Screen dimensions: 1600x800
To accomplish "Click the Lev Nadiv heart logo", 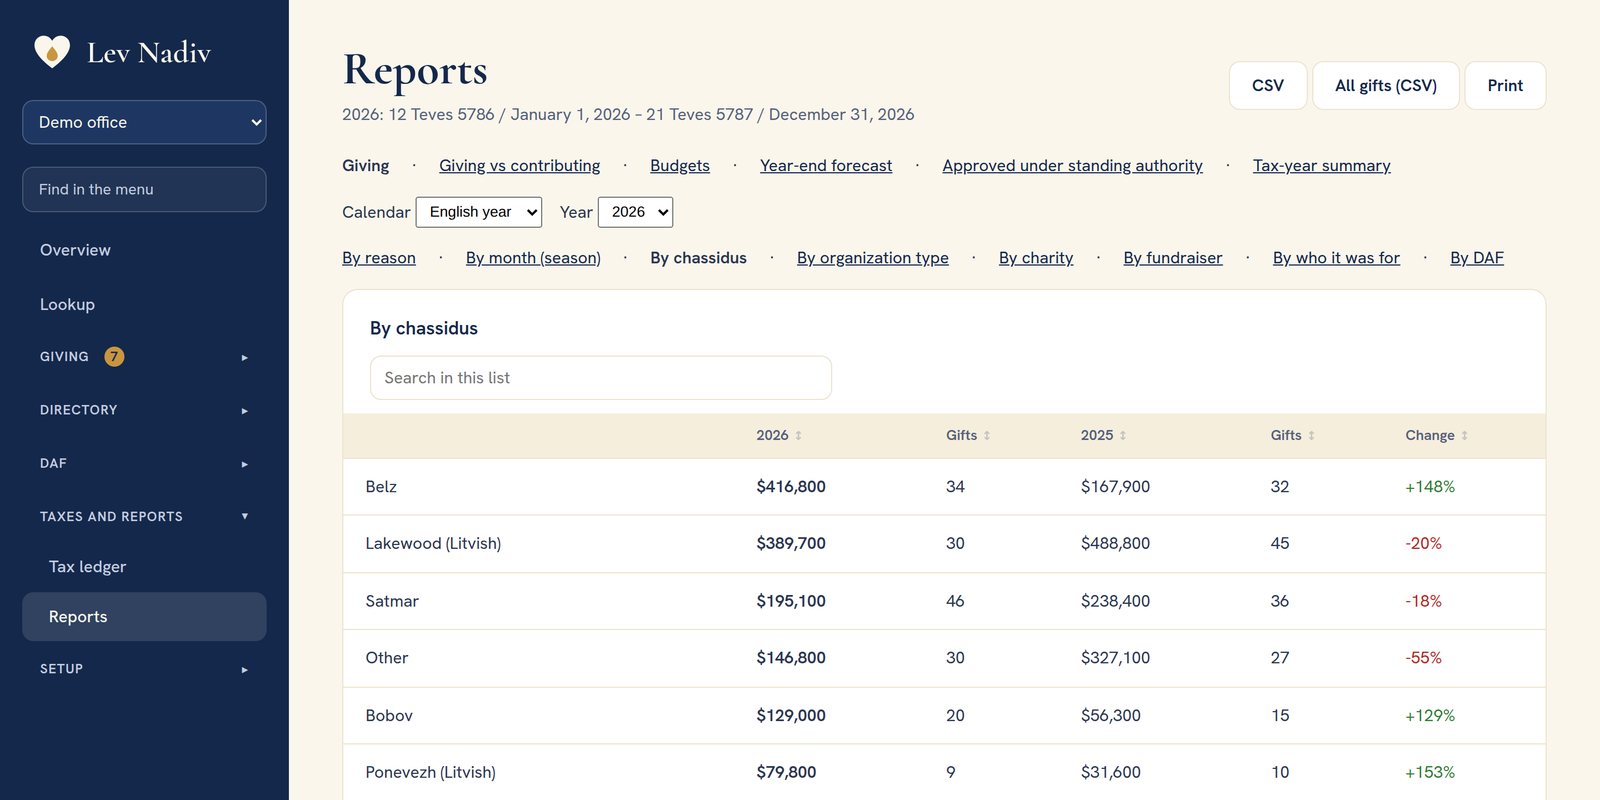I will click(52, 51).
